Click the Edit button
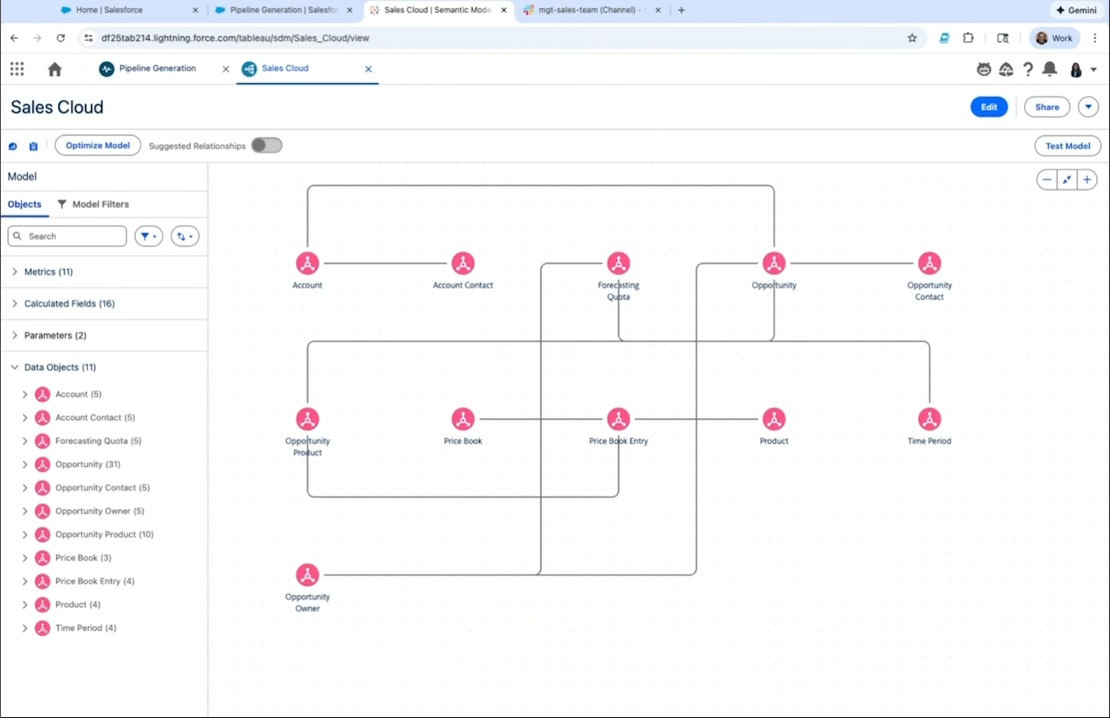Screen dimensions: 1110x718 click(x=989, y=107)
